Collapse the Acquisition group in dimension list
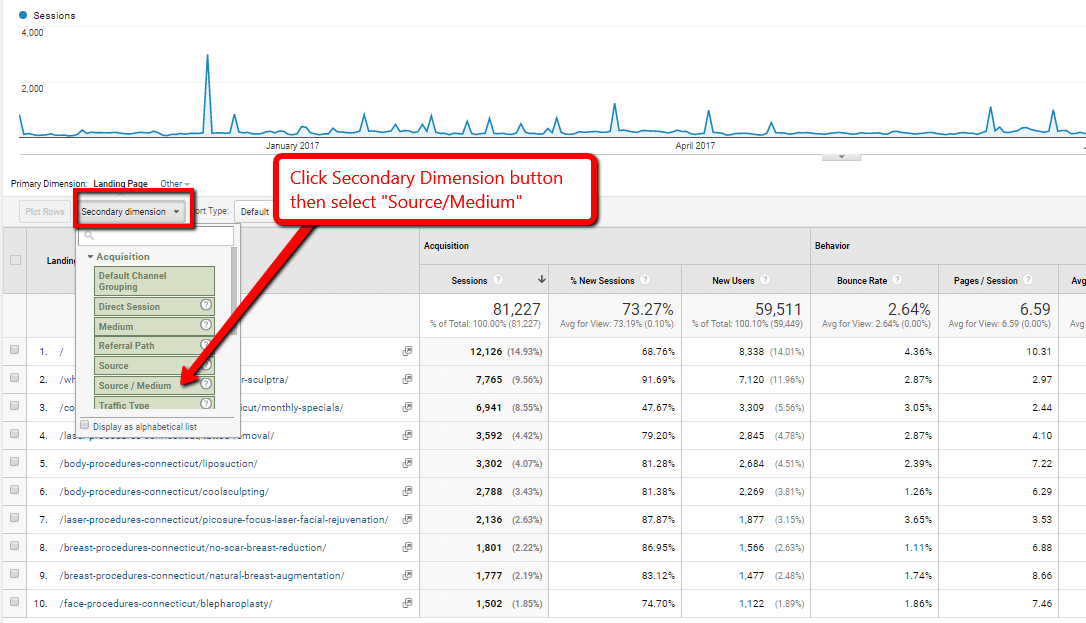 [x=90, y=257]
